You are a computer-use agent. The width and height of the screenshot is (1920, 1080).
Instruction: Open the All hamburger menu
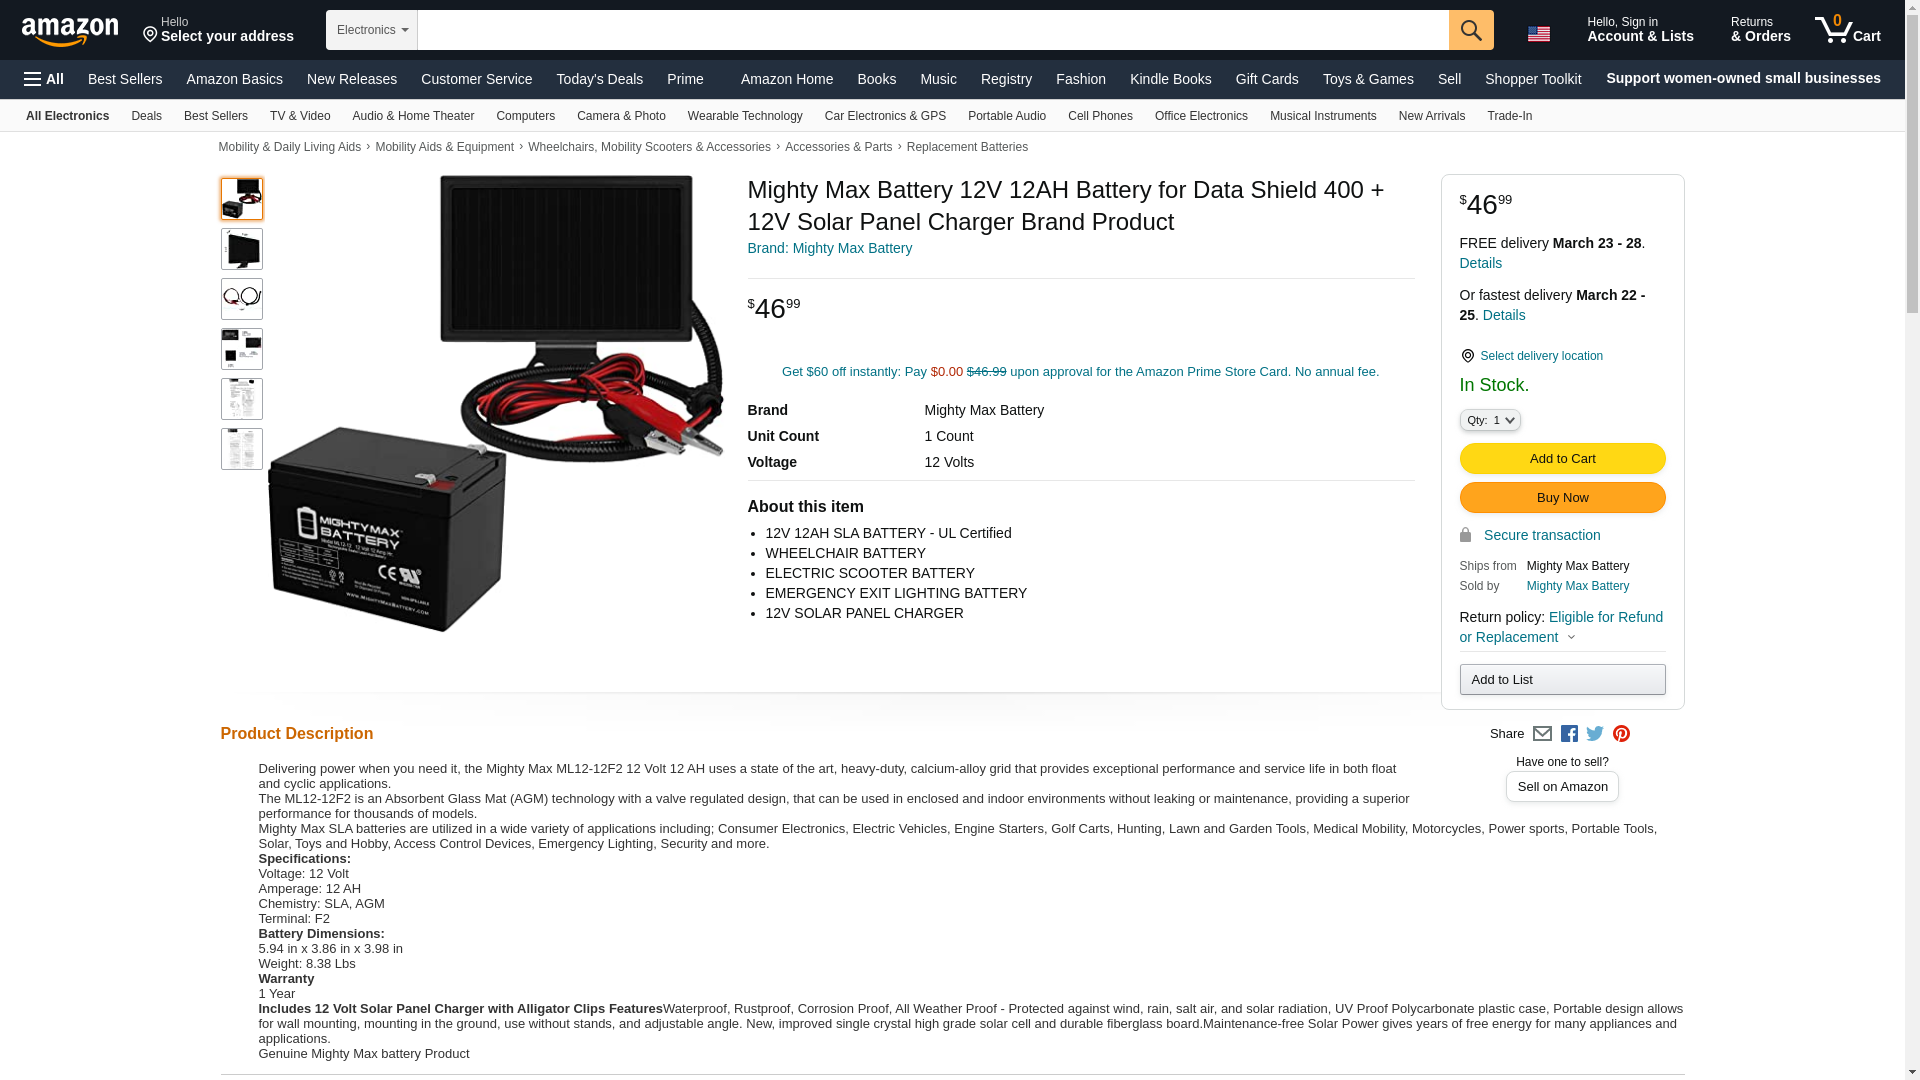pyautogui.click(x=44, y=79)
